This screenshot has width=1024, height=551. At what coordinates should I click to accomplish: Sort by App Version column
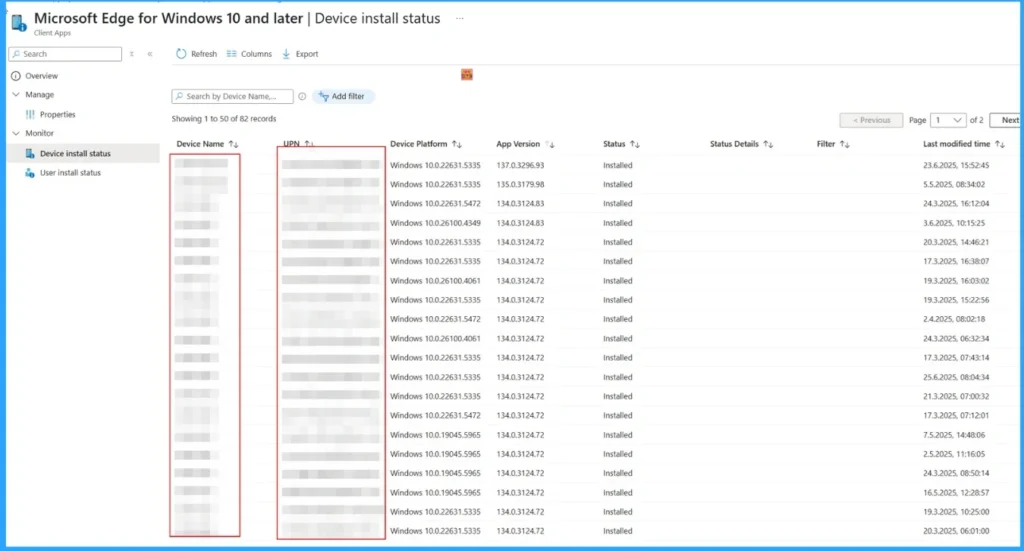tap(550, 144)
